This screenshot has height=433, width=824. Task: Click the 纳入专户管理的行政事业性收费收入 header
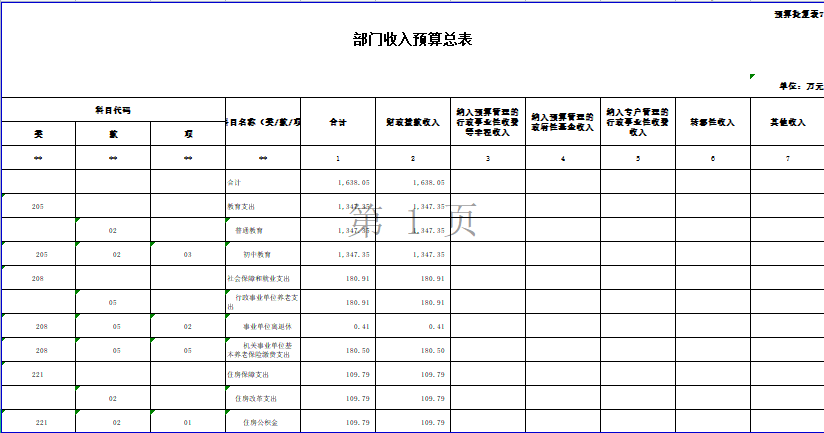[638, 122]
